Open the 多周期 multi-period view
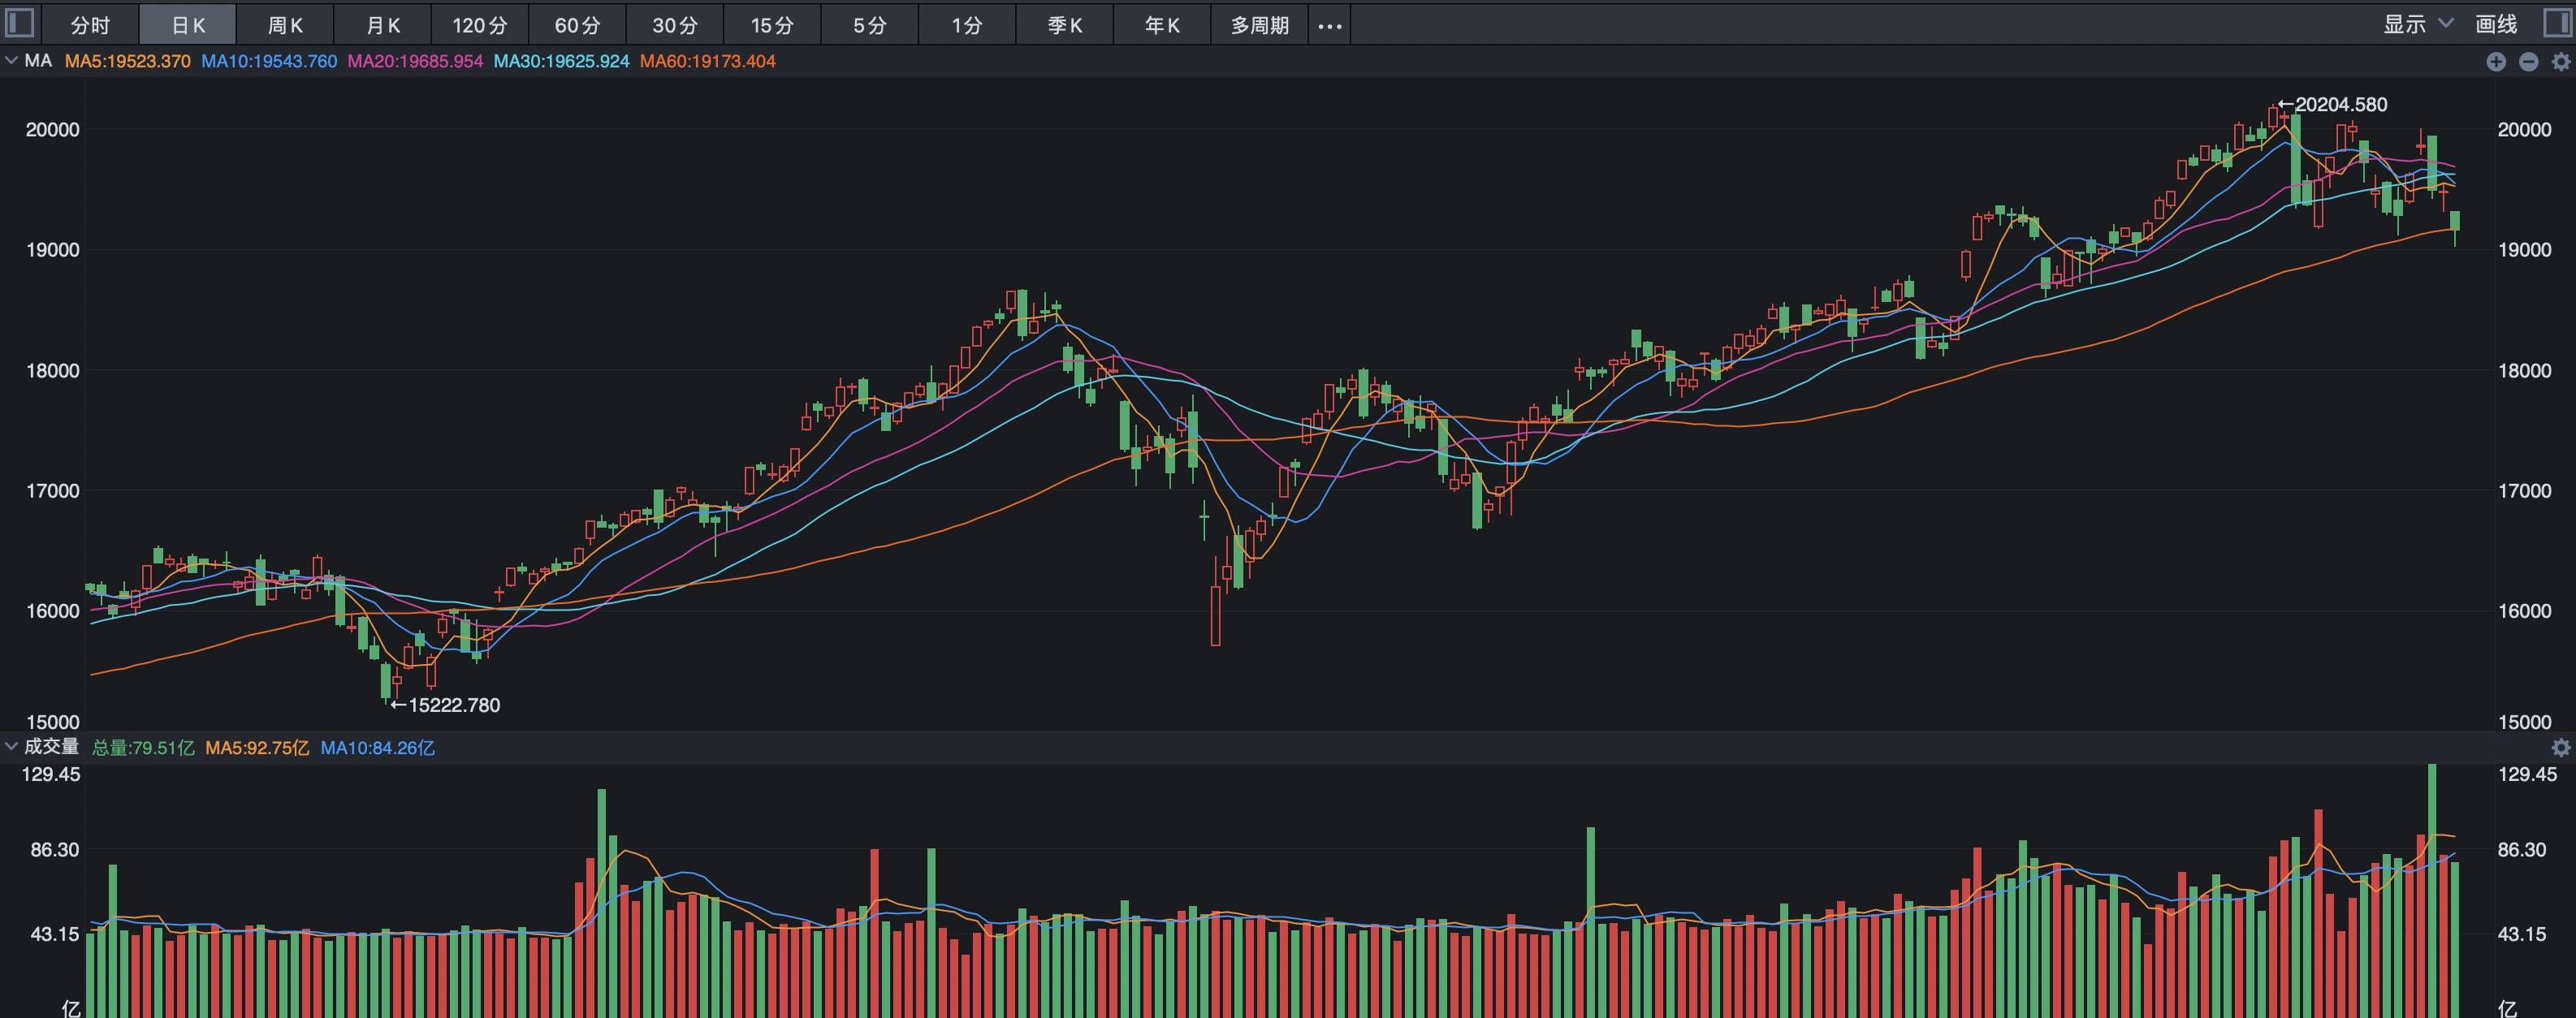 click(1259, 25)
